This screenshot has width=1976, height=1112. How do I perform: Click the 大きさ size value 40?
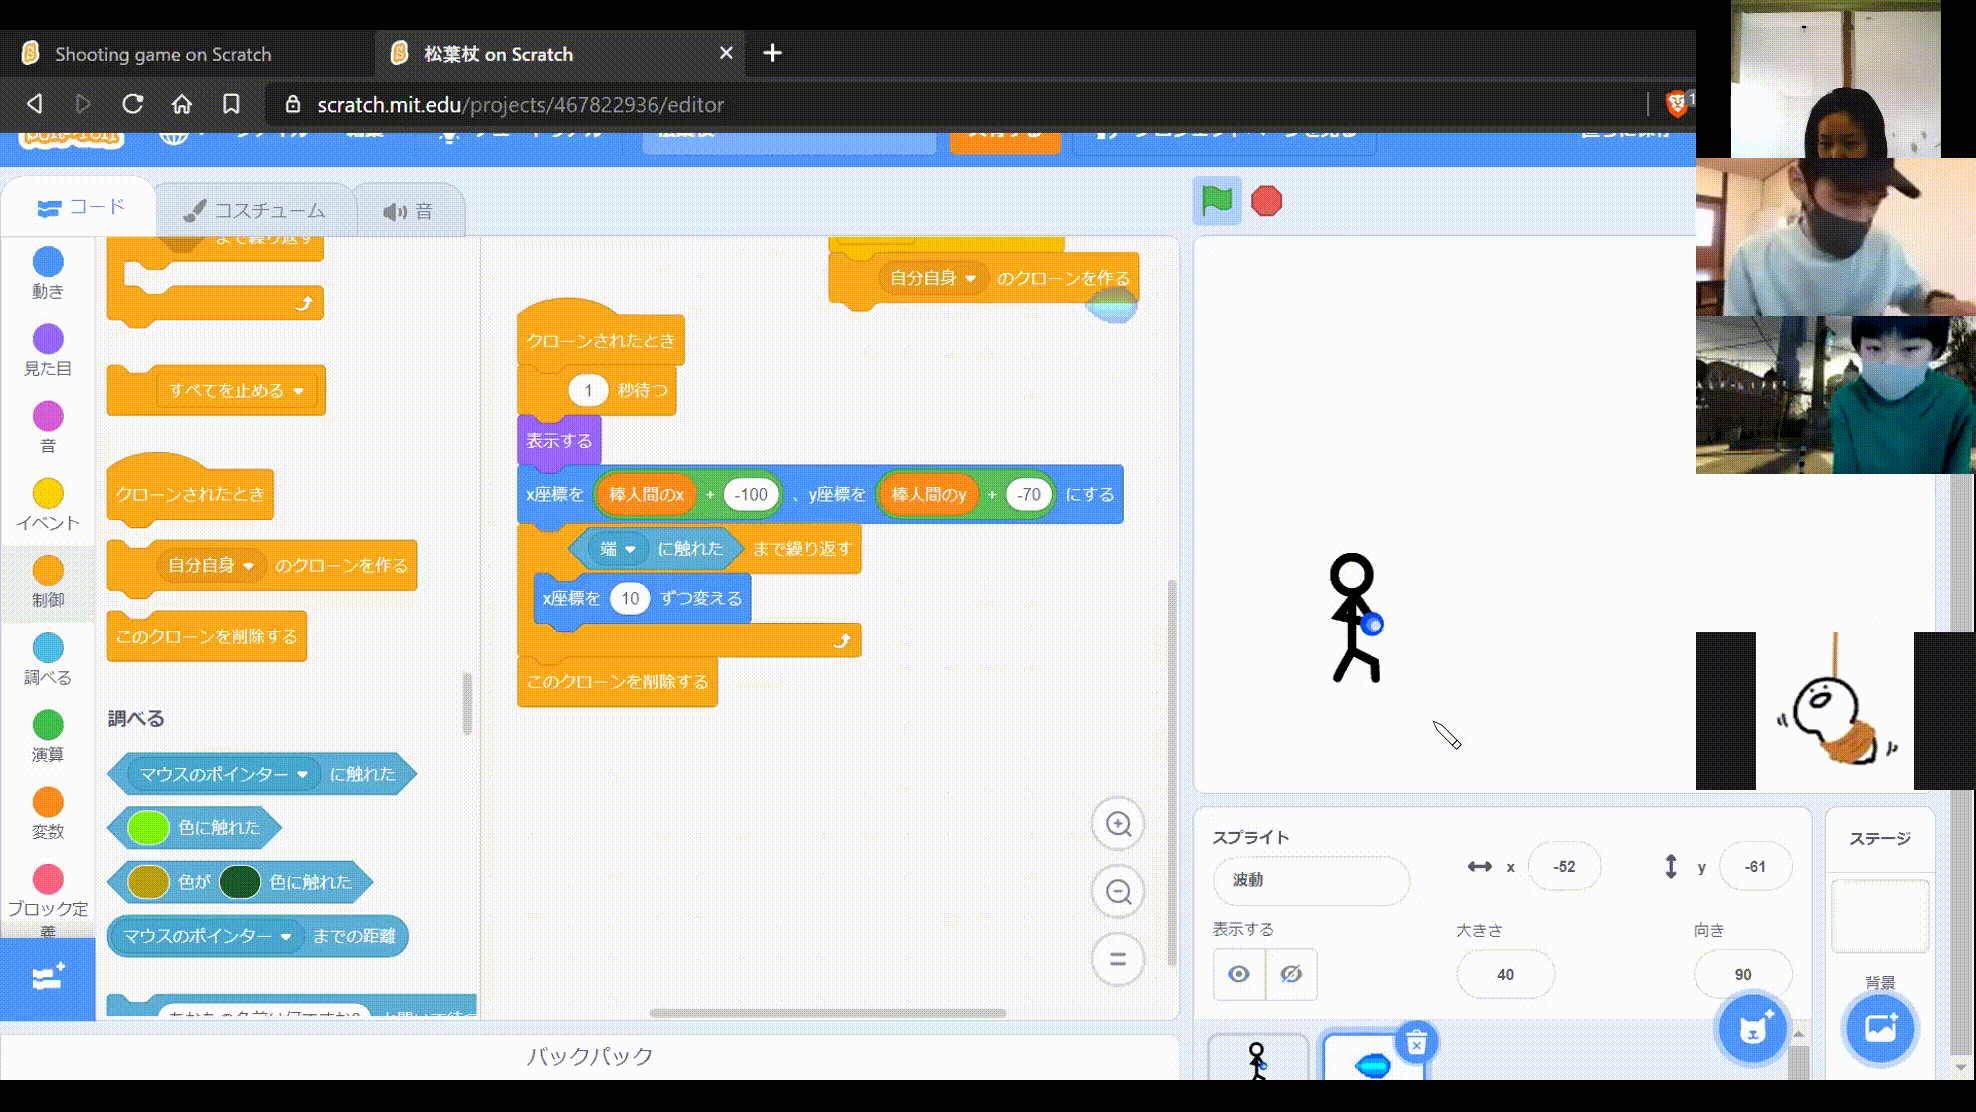(1504, 974)
